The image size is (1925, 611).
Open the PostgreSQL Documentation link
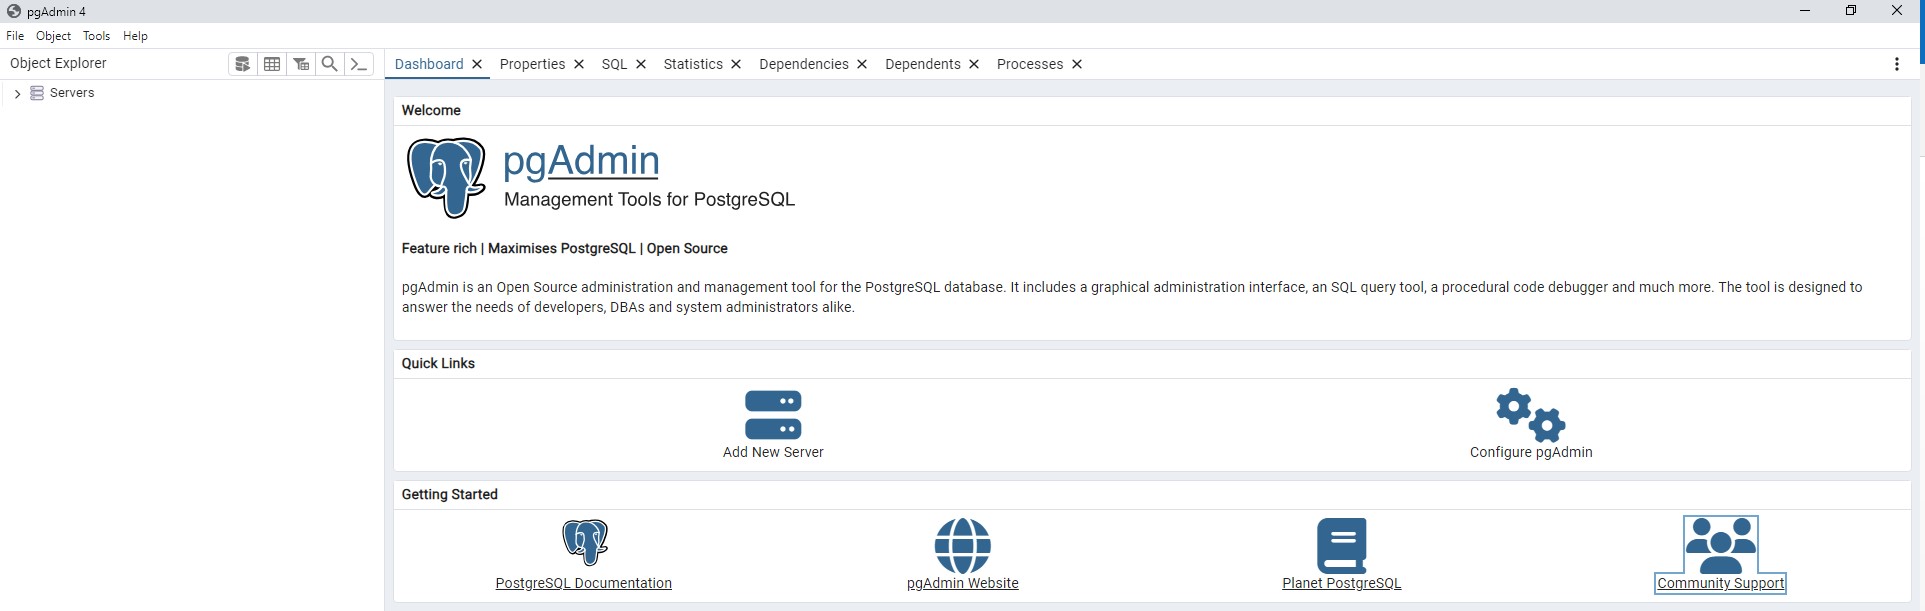tap(583, 583)
